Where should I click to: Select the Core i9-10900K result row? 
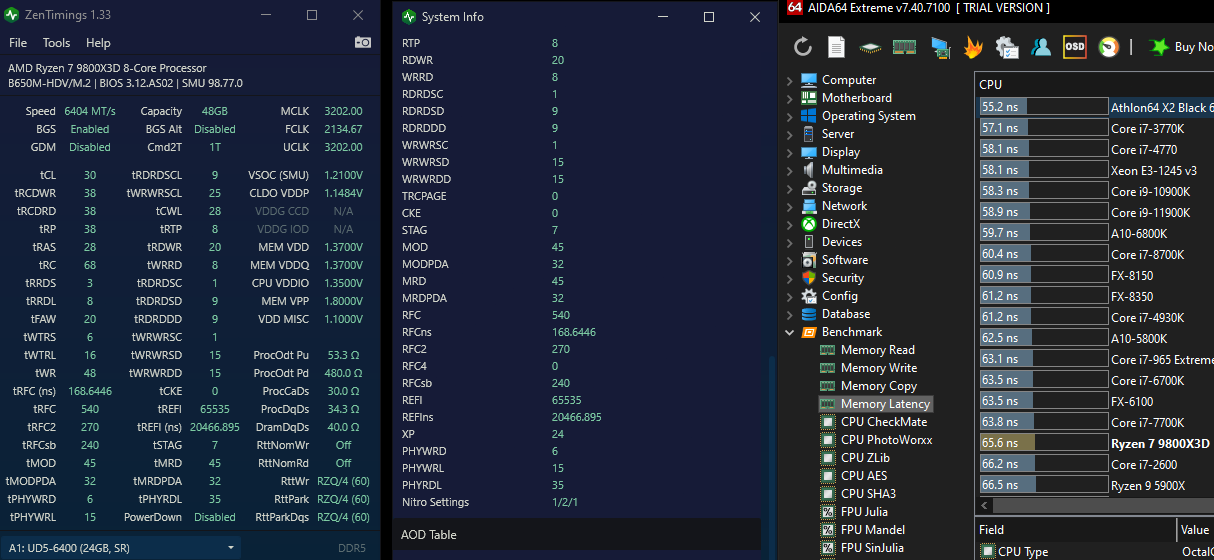(x=1095, y=191)
